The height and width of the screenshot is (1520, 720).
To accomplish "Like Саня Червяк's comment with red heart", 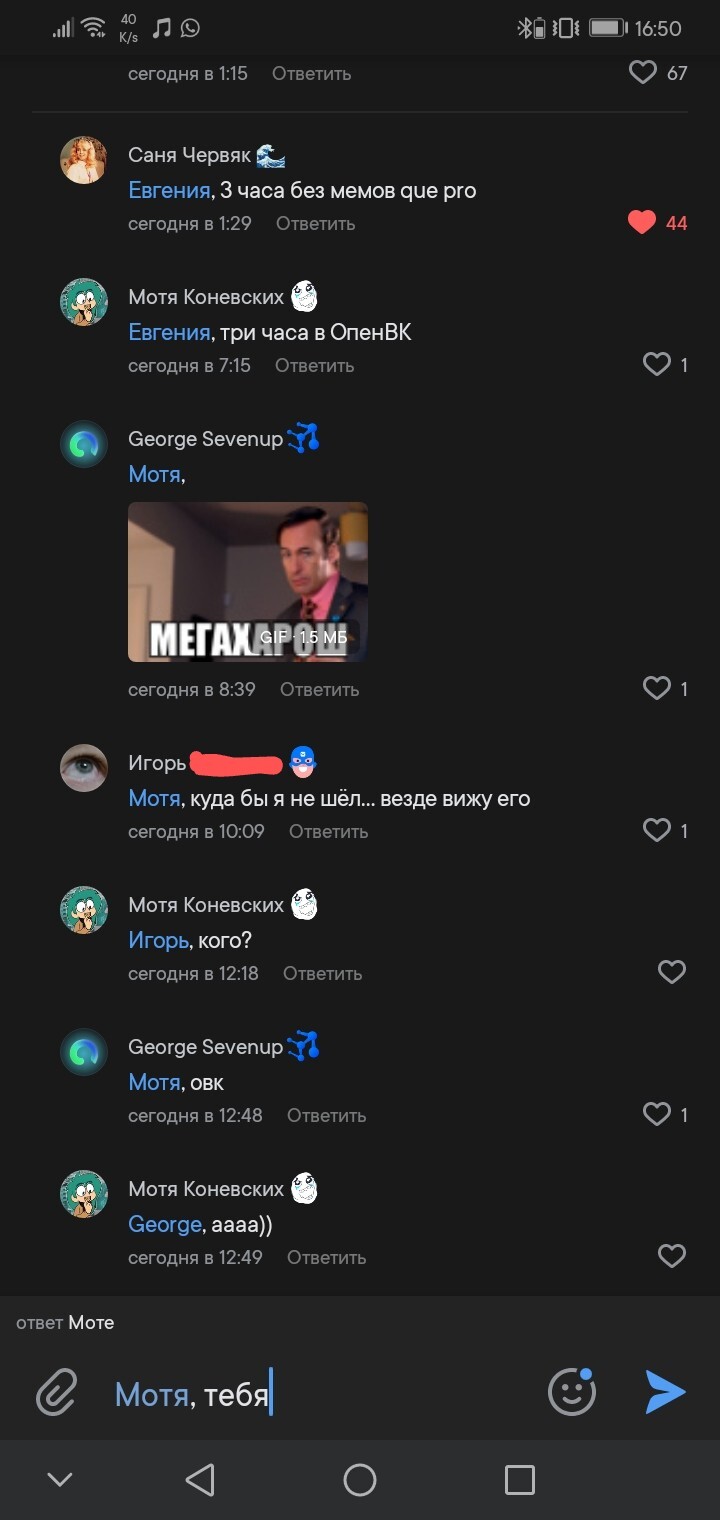I will coord(642,223).
